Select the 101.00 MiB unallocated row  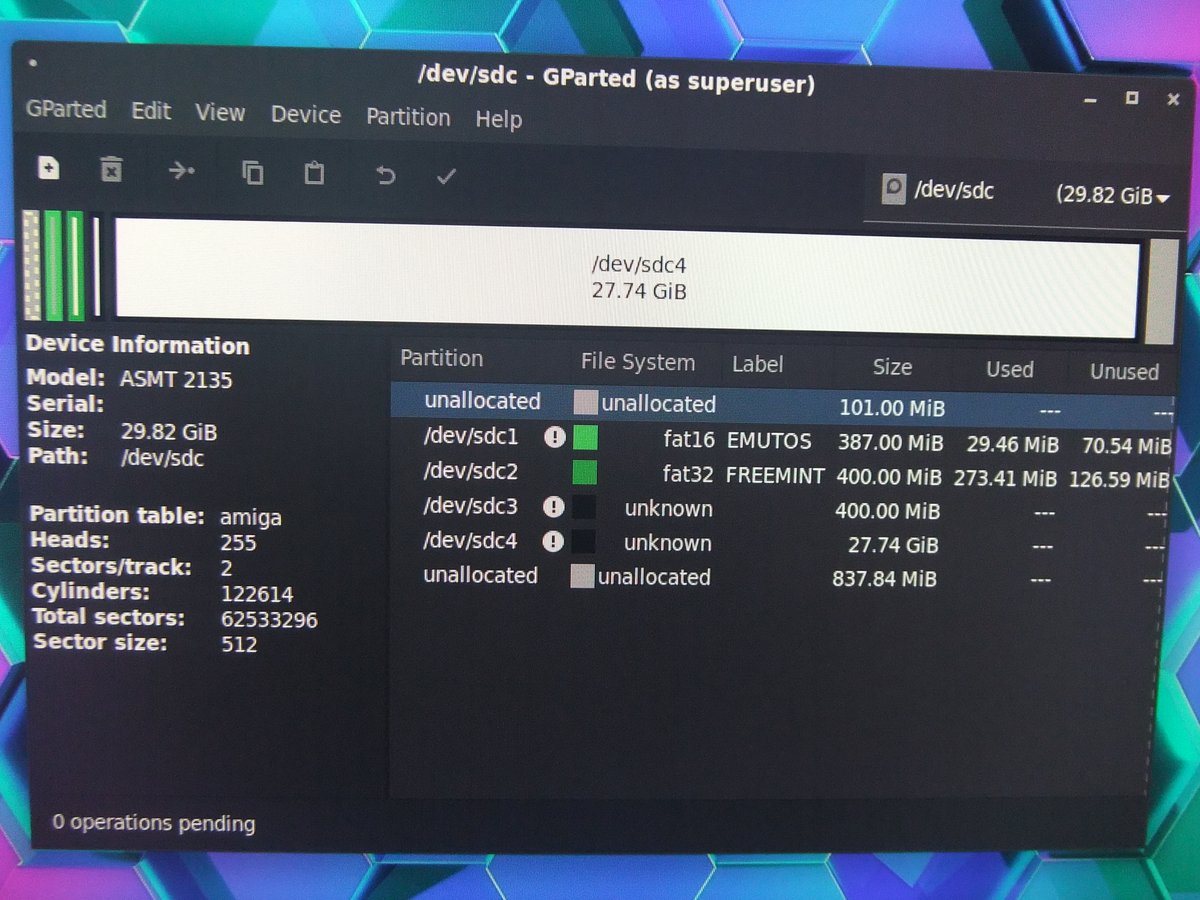click(x=781, y=404)
